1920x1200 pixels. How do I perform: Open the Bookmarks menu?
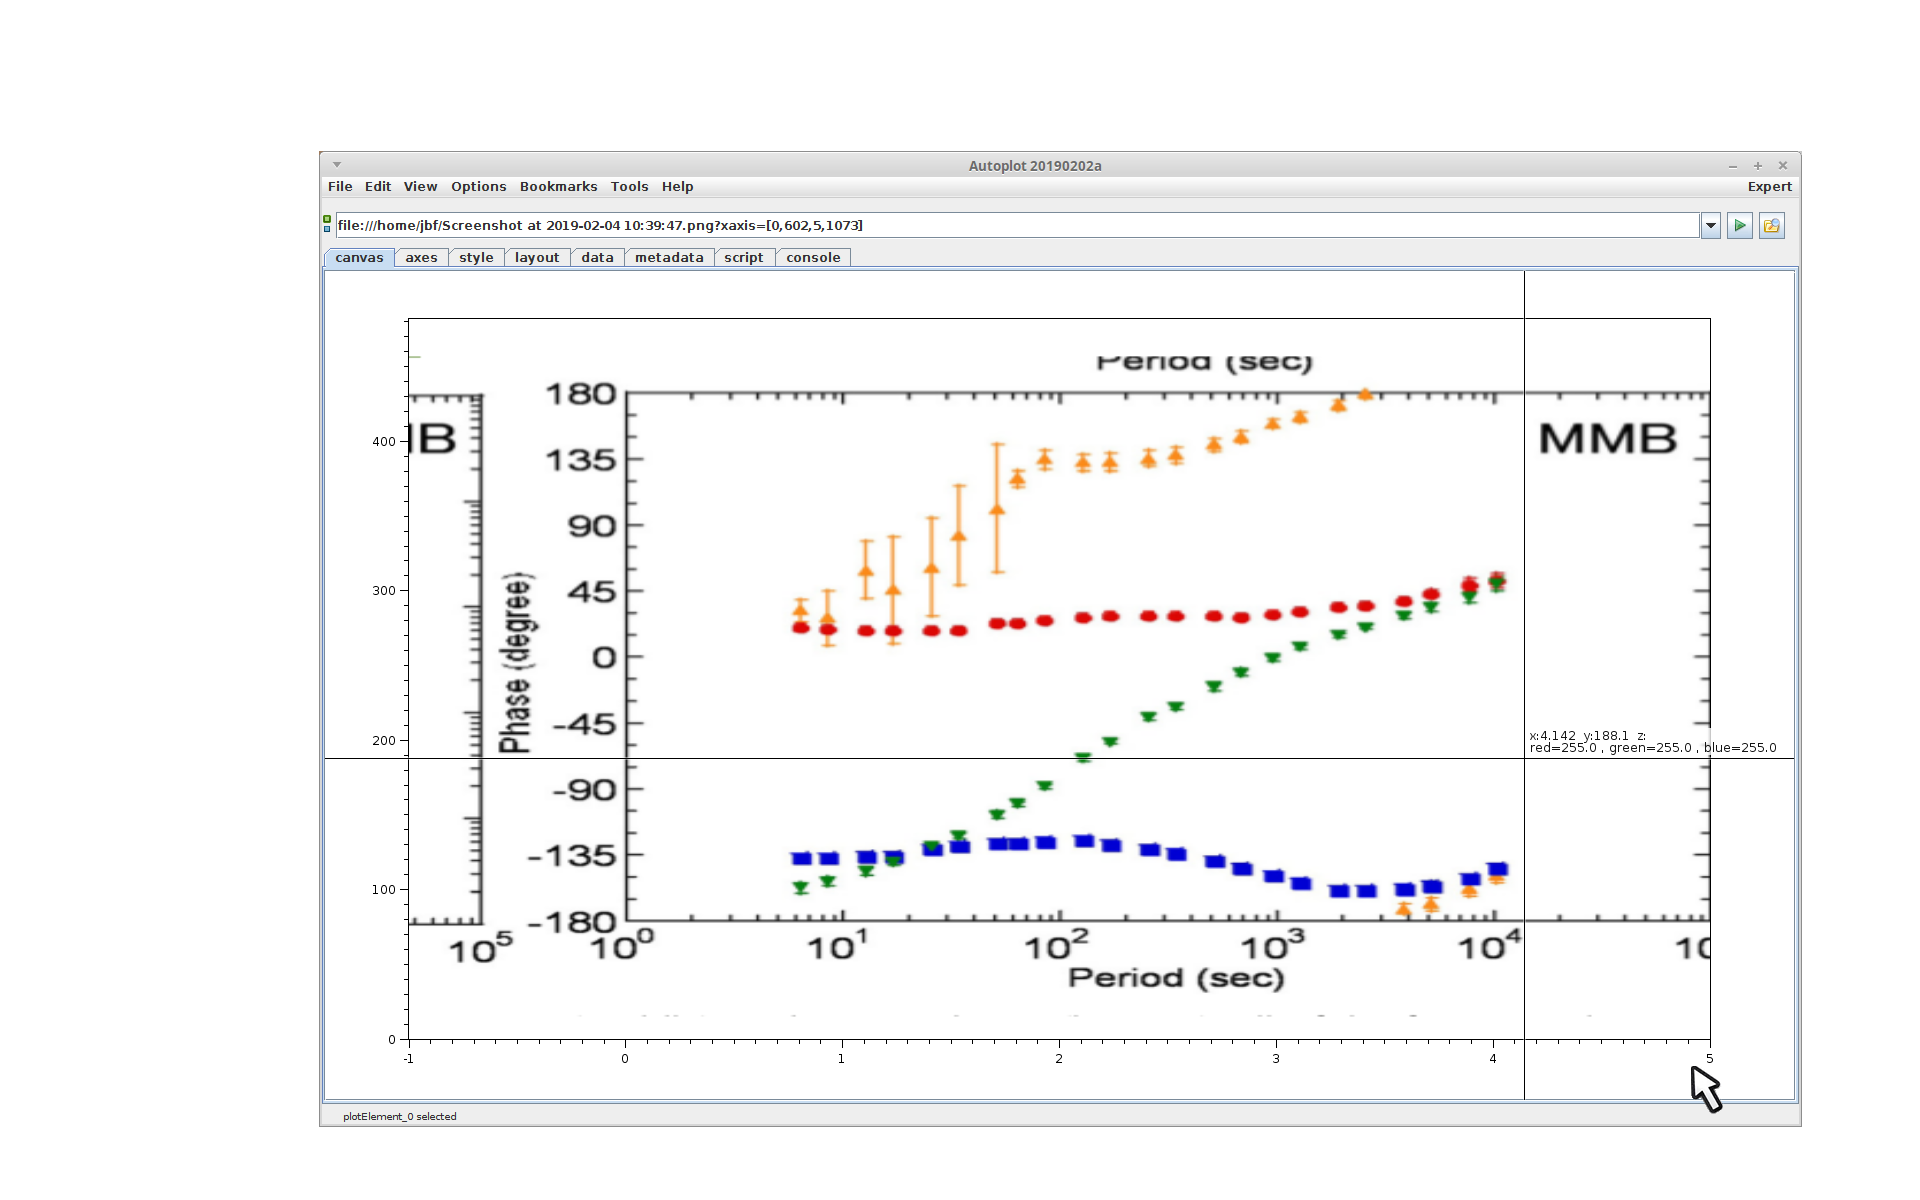558,187
